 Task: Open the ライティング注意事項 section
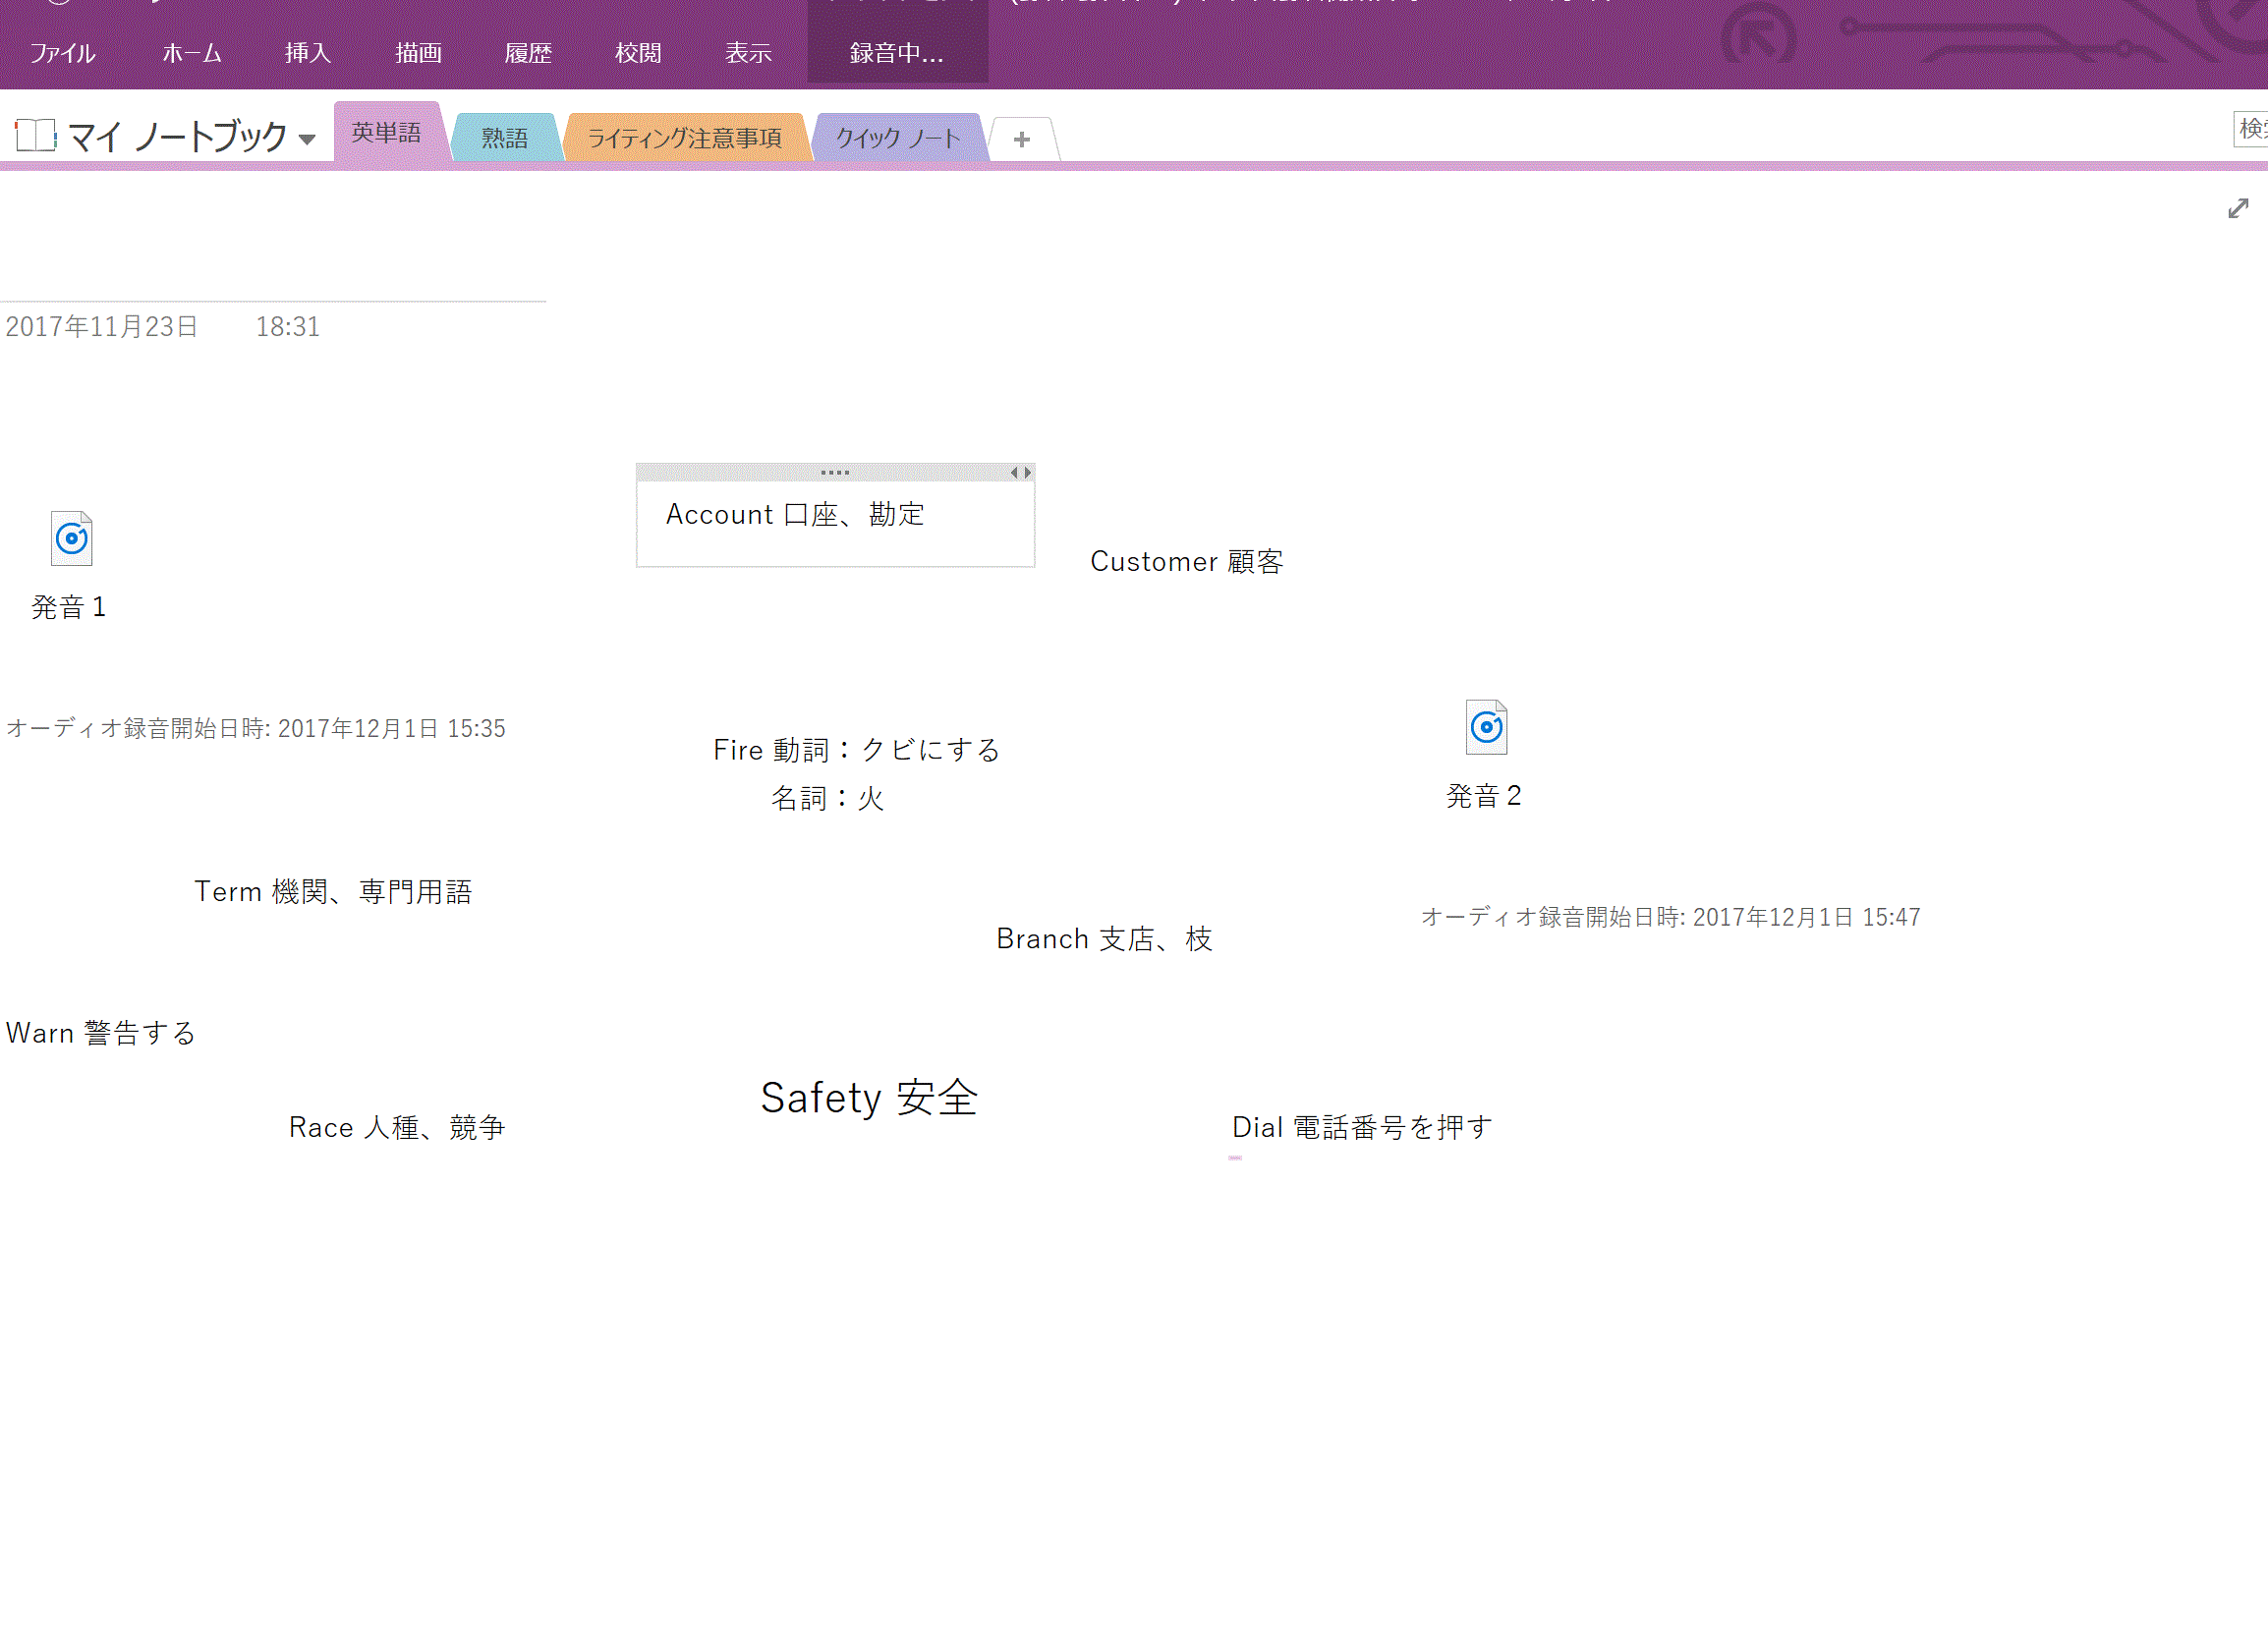click(684, 137)
